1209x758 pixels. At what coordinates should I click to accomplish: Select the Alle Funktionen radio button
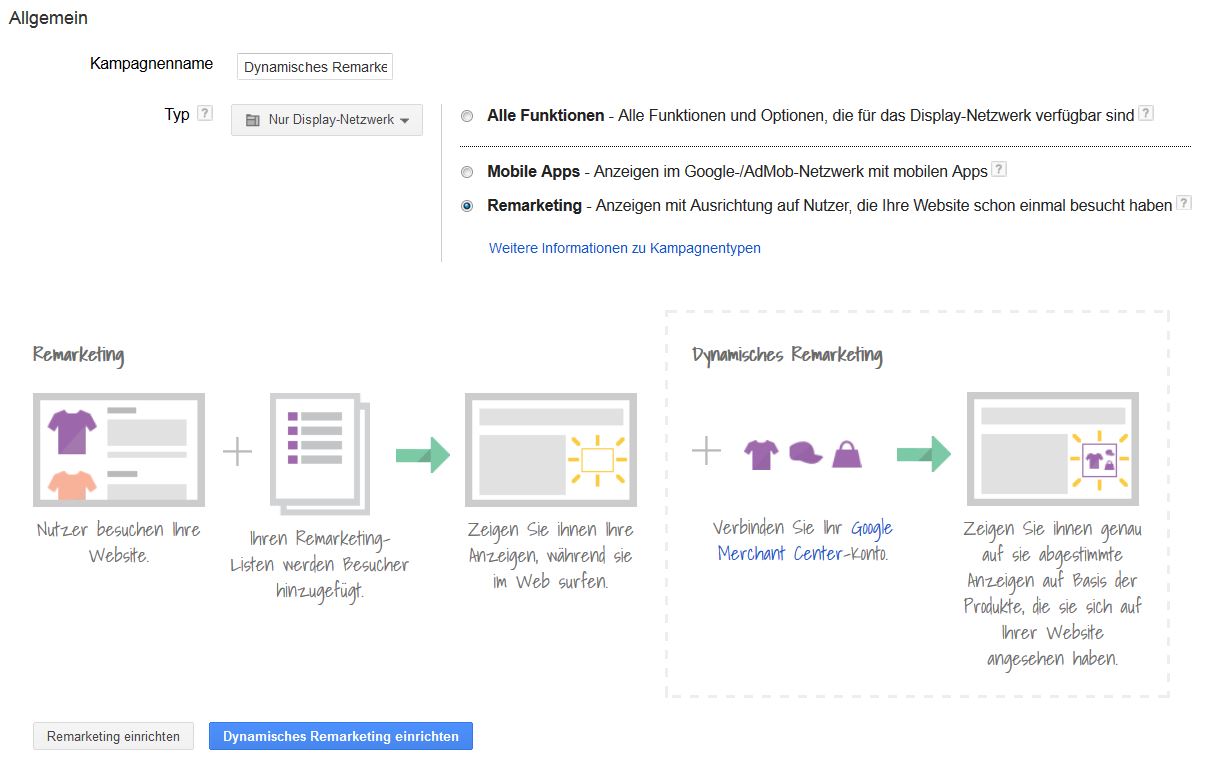point(467,116)
